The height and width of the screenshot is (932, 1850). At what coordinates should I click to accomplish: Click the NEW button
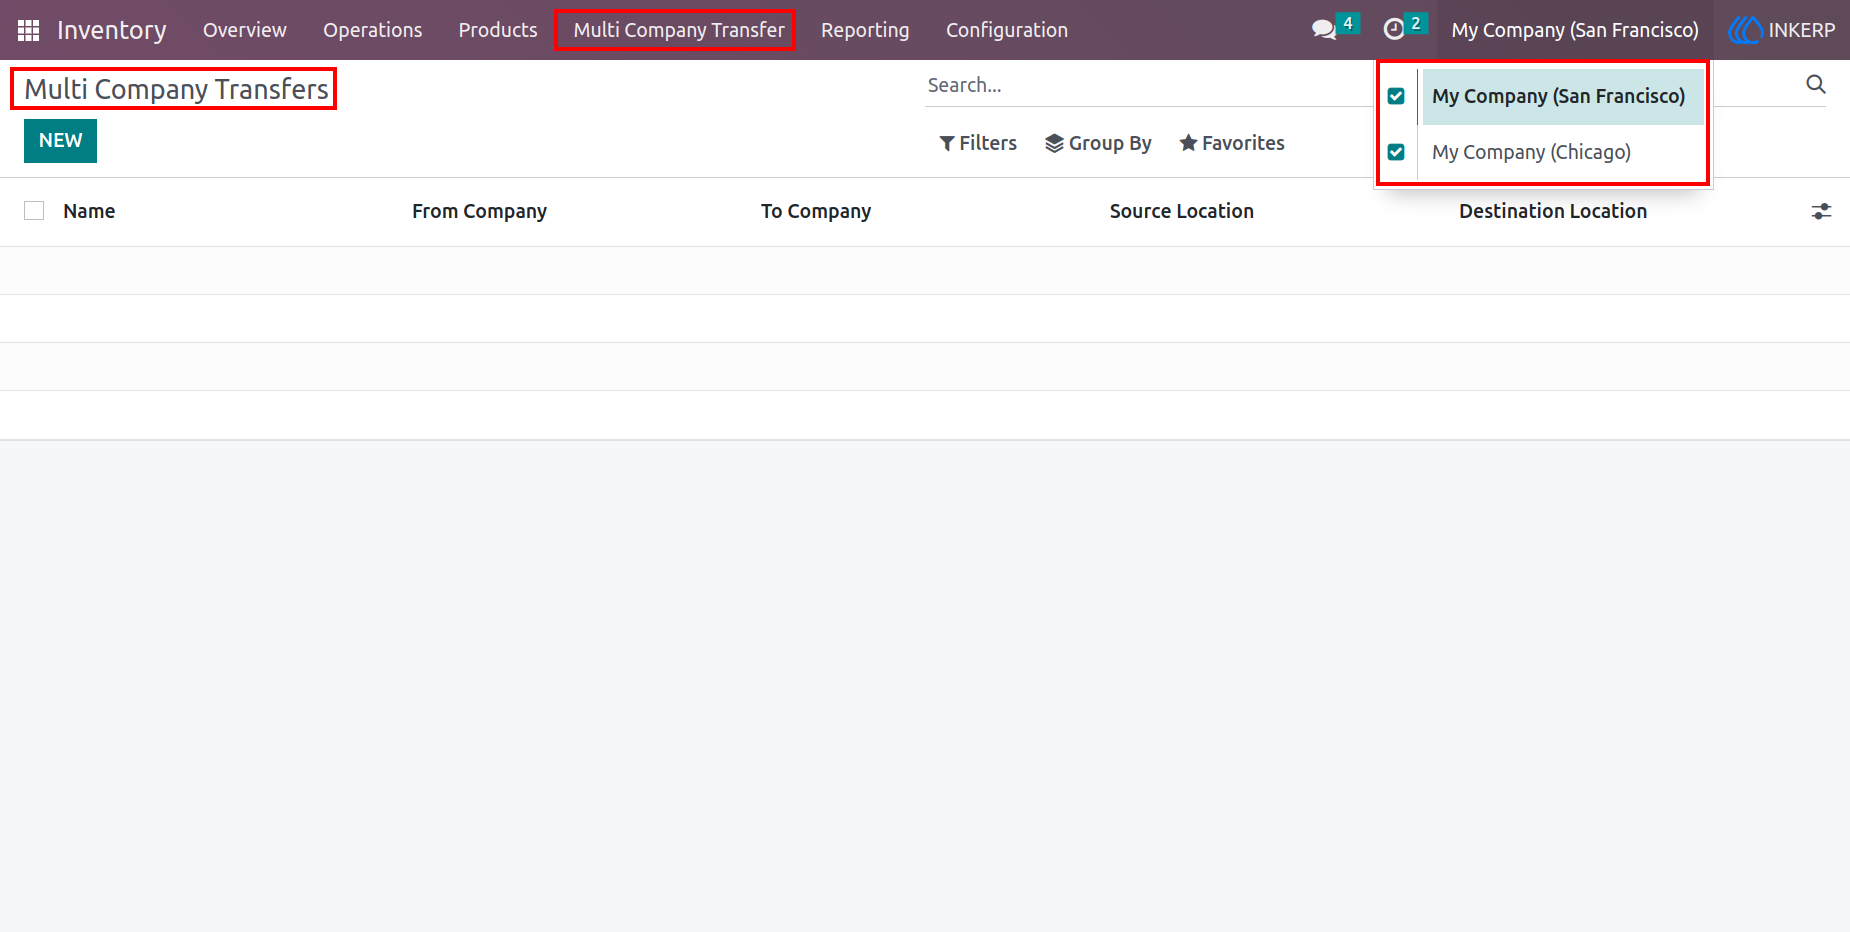point(60,141)
